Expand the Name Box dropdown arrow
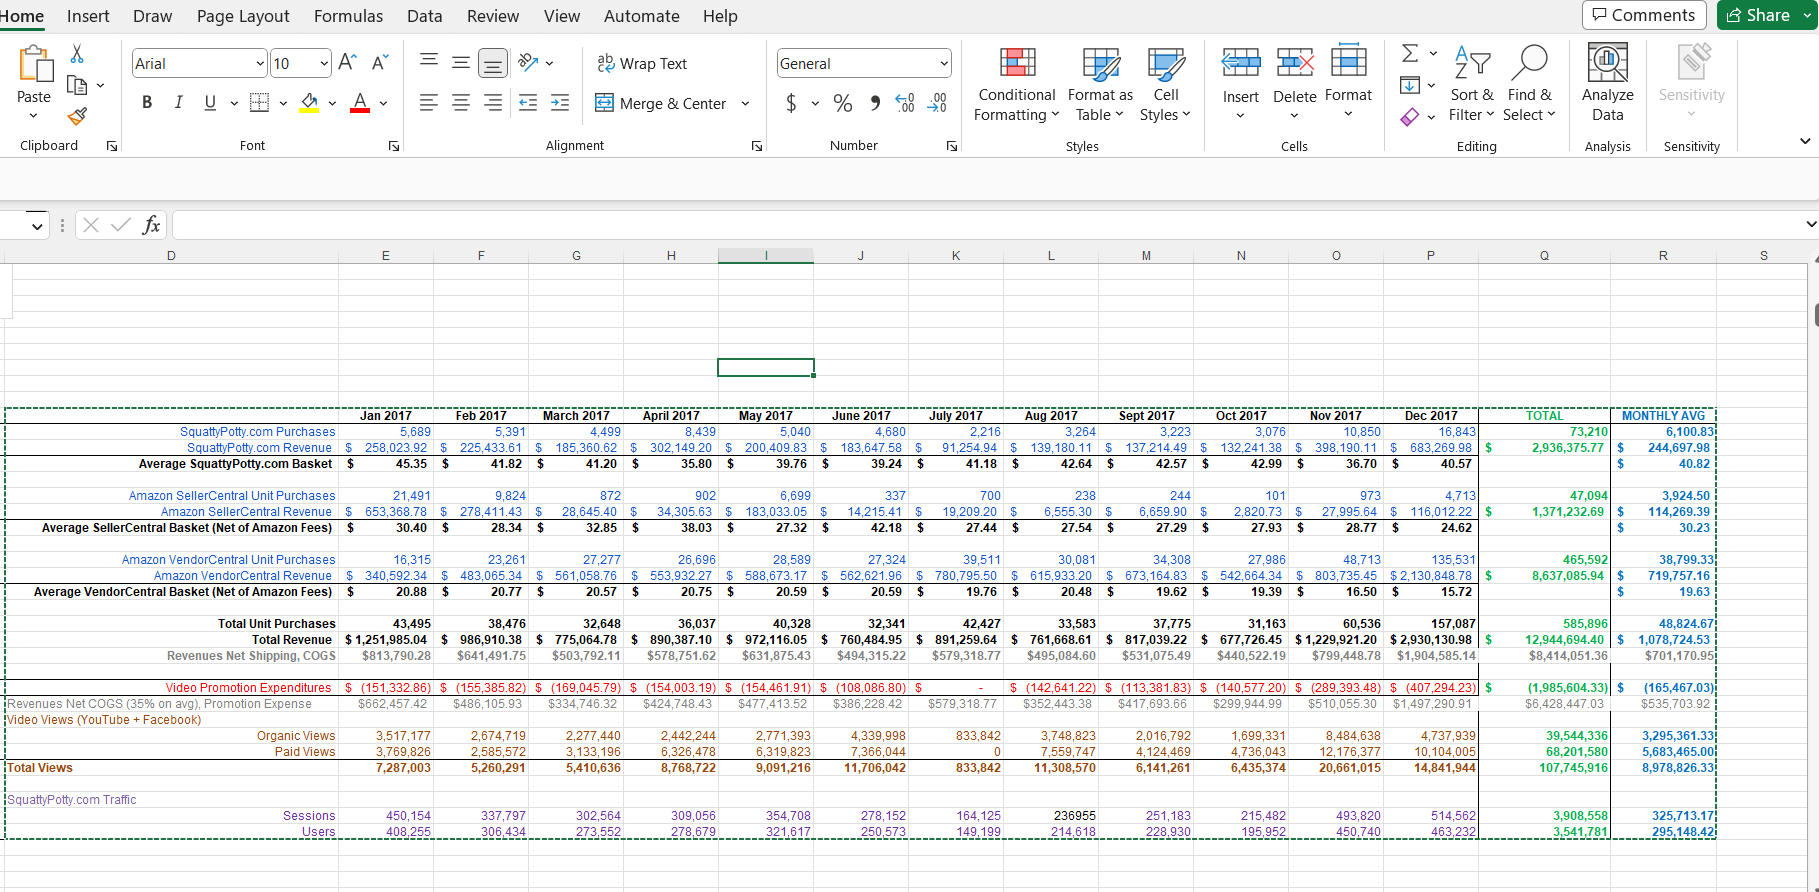 (37, 225)
